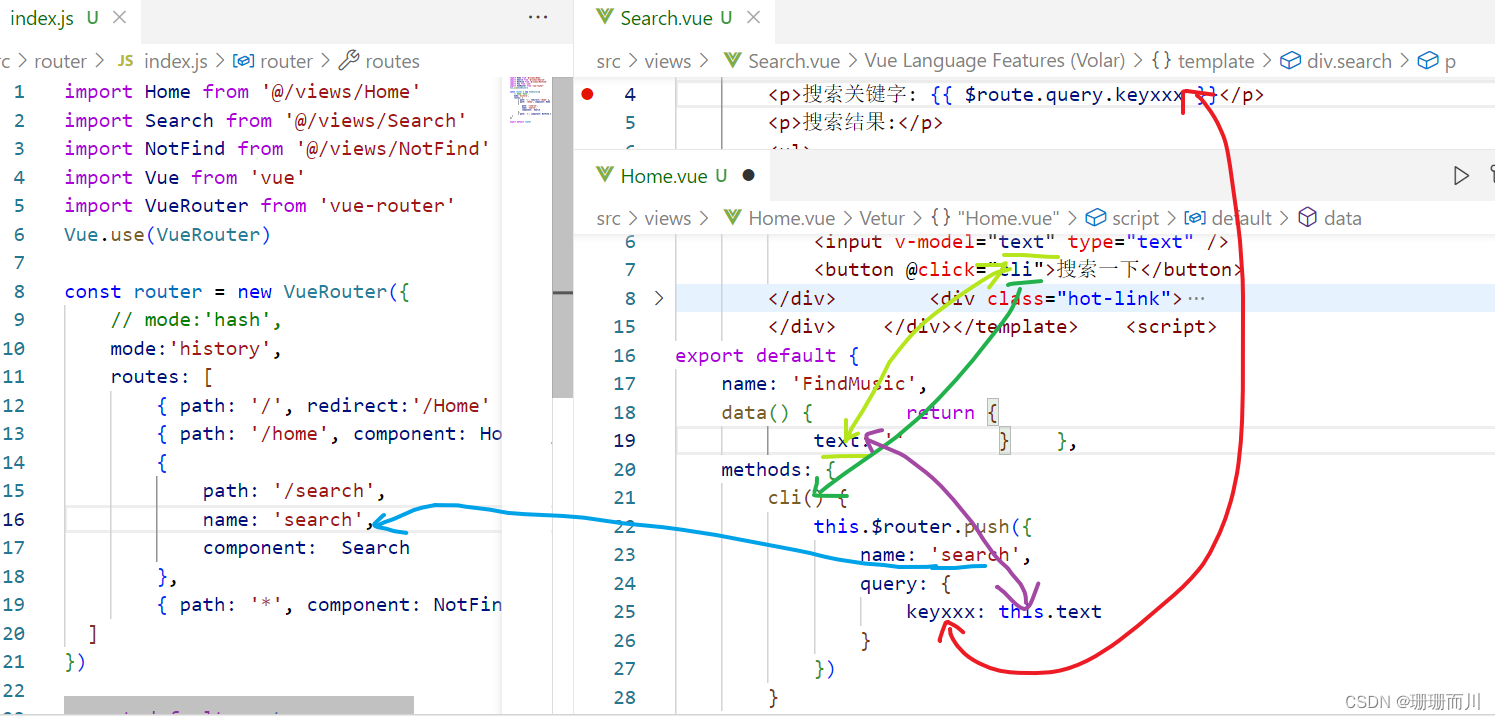This screenshot has width=1495, height=720.
Task: Click wrench icon beside routes breadcrumb
Action: click(349, 61)
